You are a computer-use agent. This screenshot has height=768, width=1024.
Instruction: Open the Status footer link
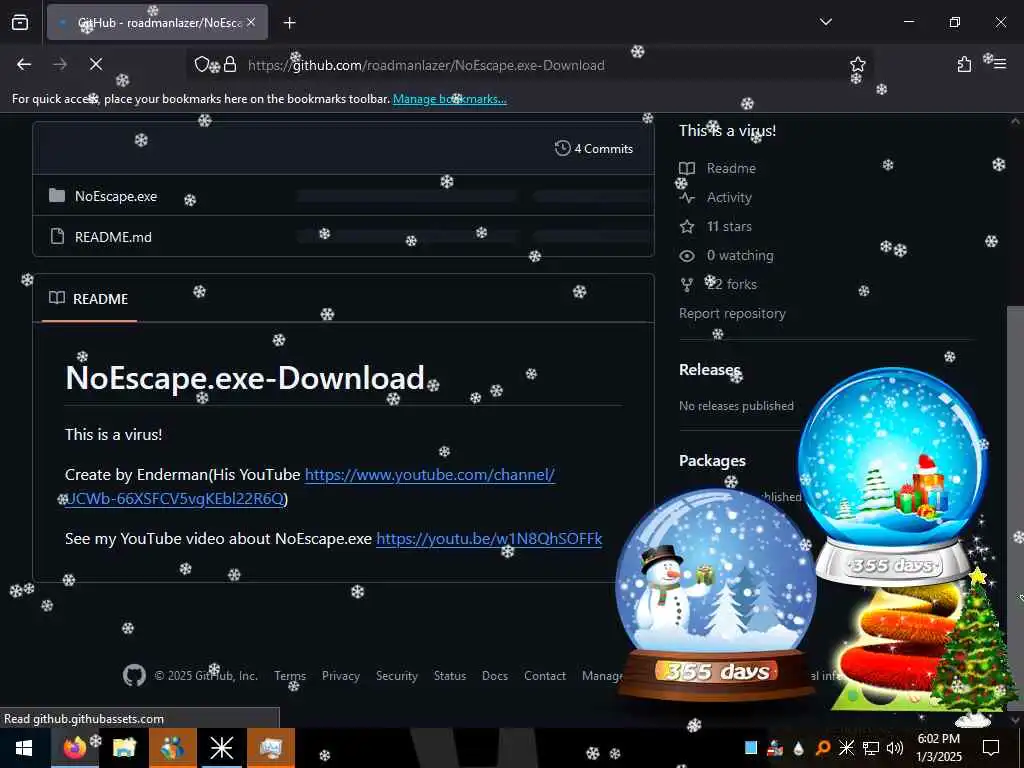[x=450, y=676]
